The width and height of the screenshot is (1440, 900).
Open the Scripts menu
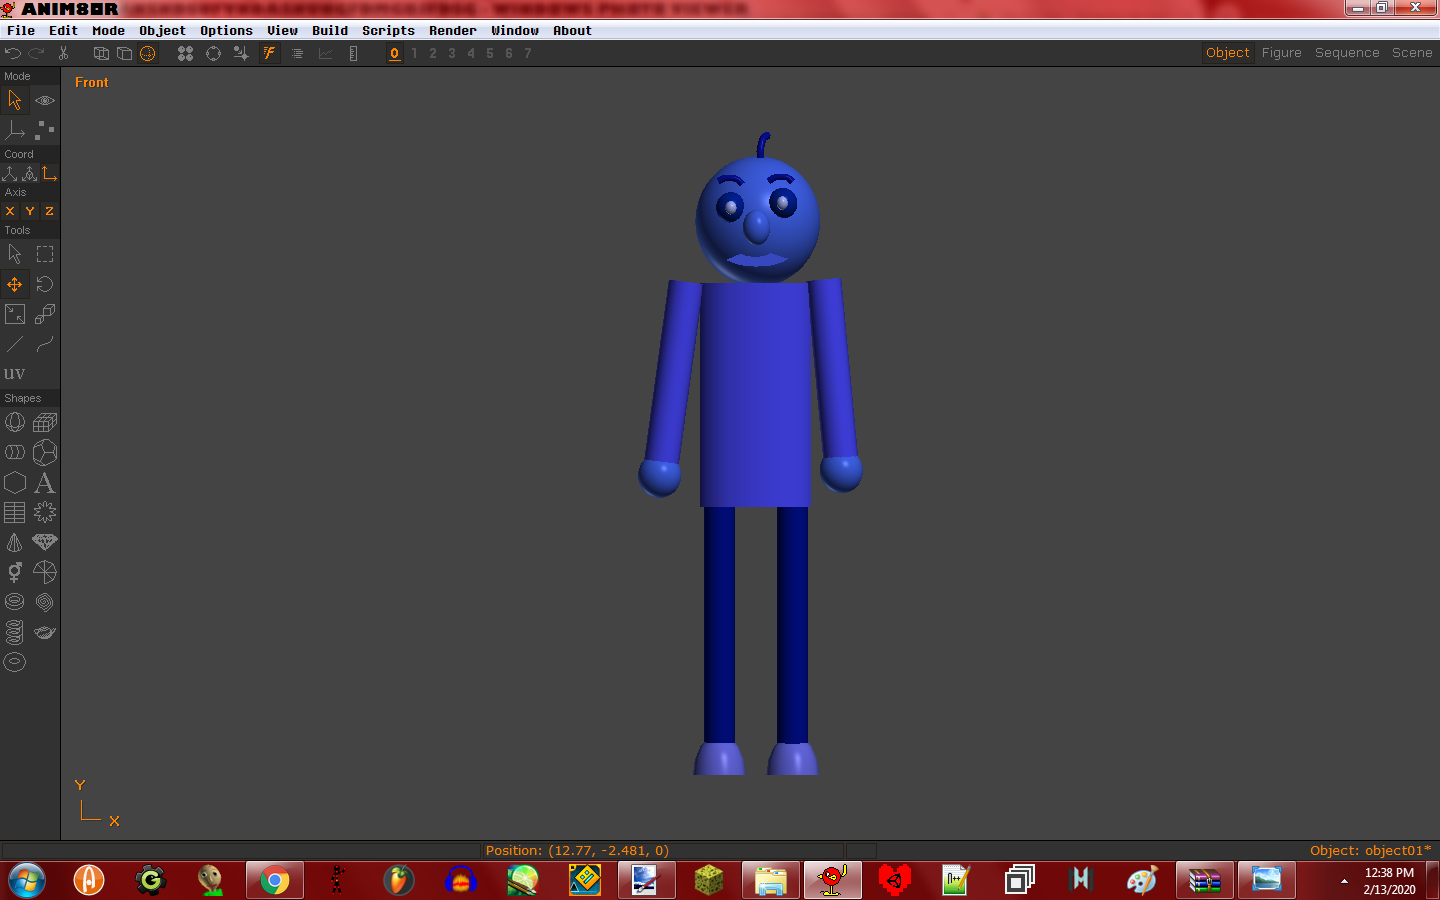click(388, 31)
